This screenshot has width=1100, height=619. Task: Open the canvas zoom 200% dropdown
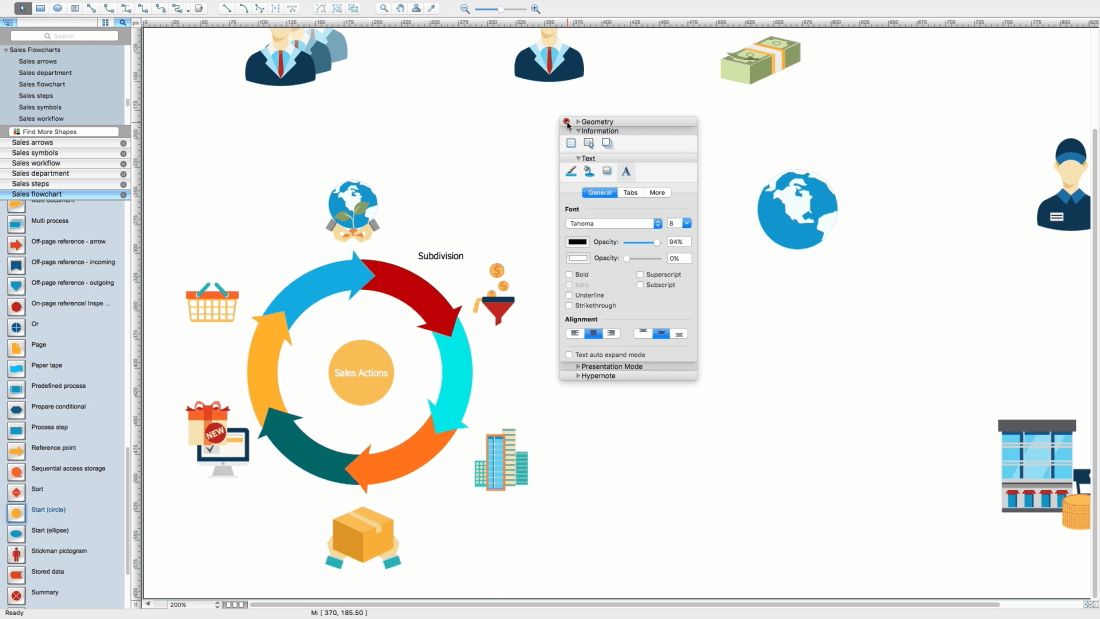coord(194,604)
